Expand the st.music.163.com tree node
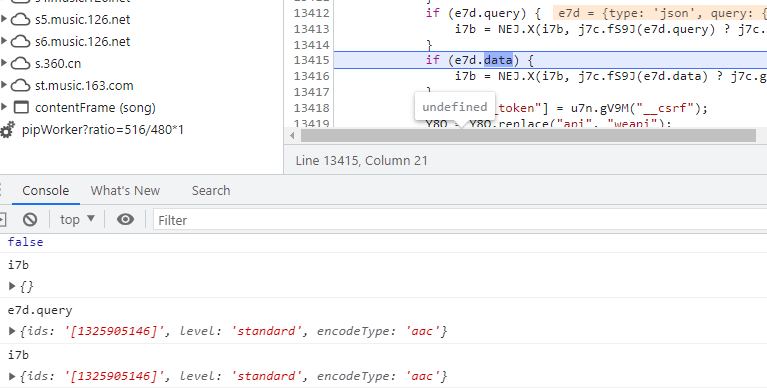Viewport: 767px width, 388px height. pyautogui.click(x=4, y=85)
